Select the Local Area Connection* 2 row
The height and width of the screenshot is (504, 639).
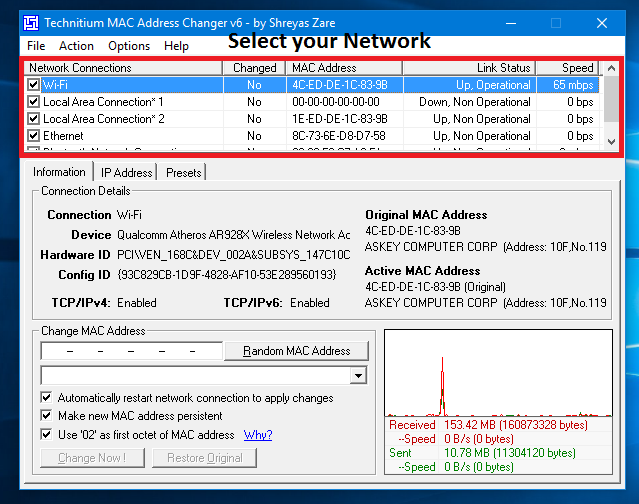click(x=312, y=119)
